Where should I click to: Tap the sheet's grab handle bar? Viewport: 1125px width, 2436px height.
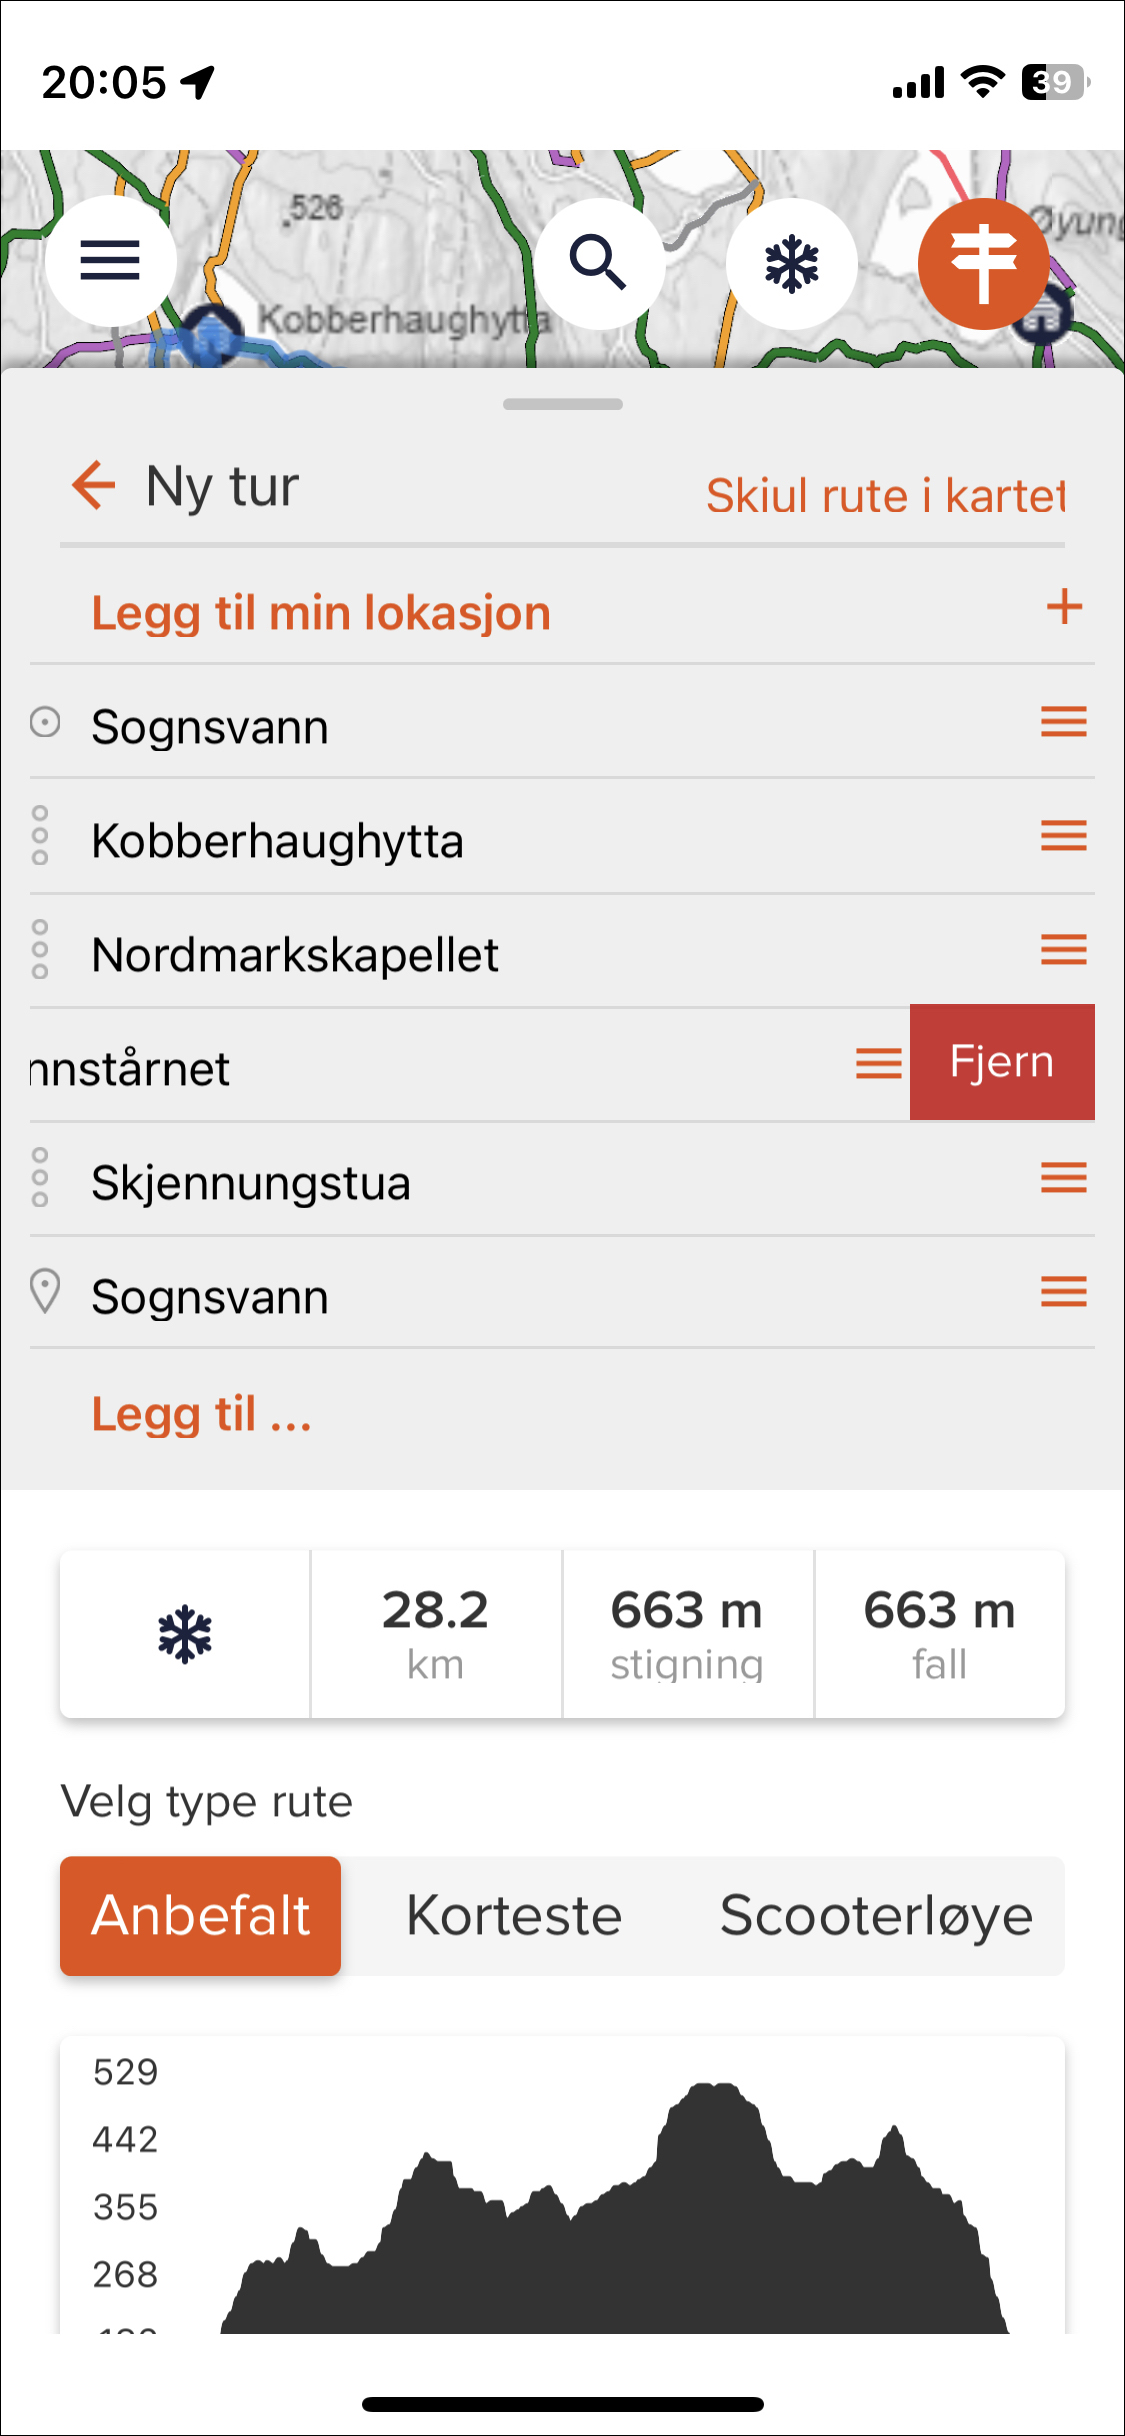tap(563, 404)
